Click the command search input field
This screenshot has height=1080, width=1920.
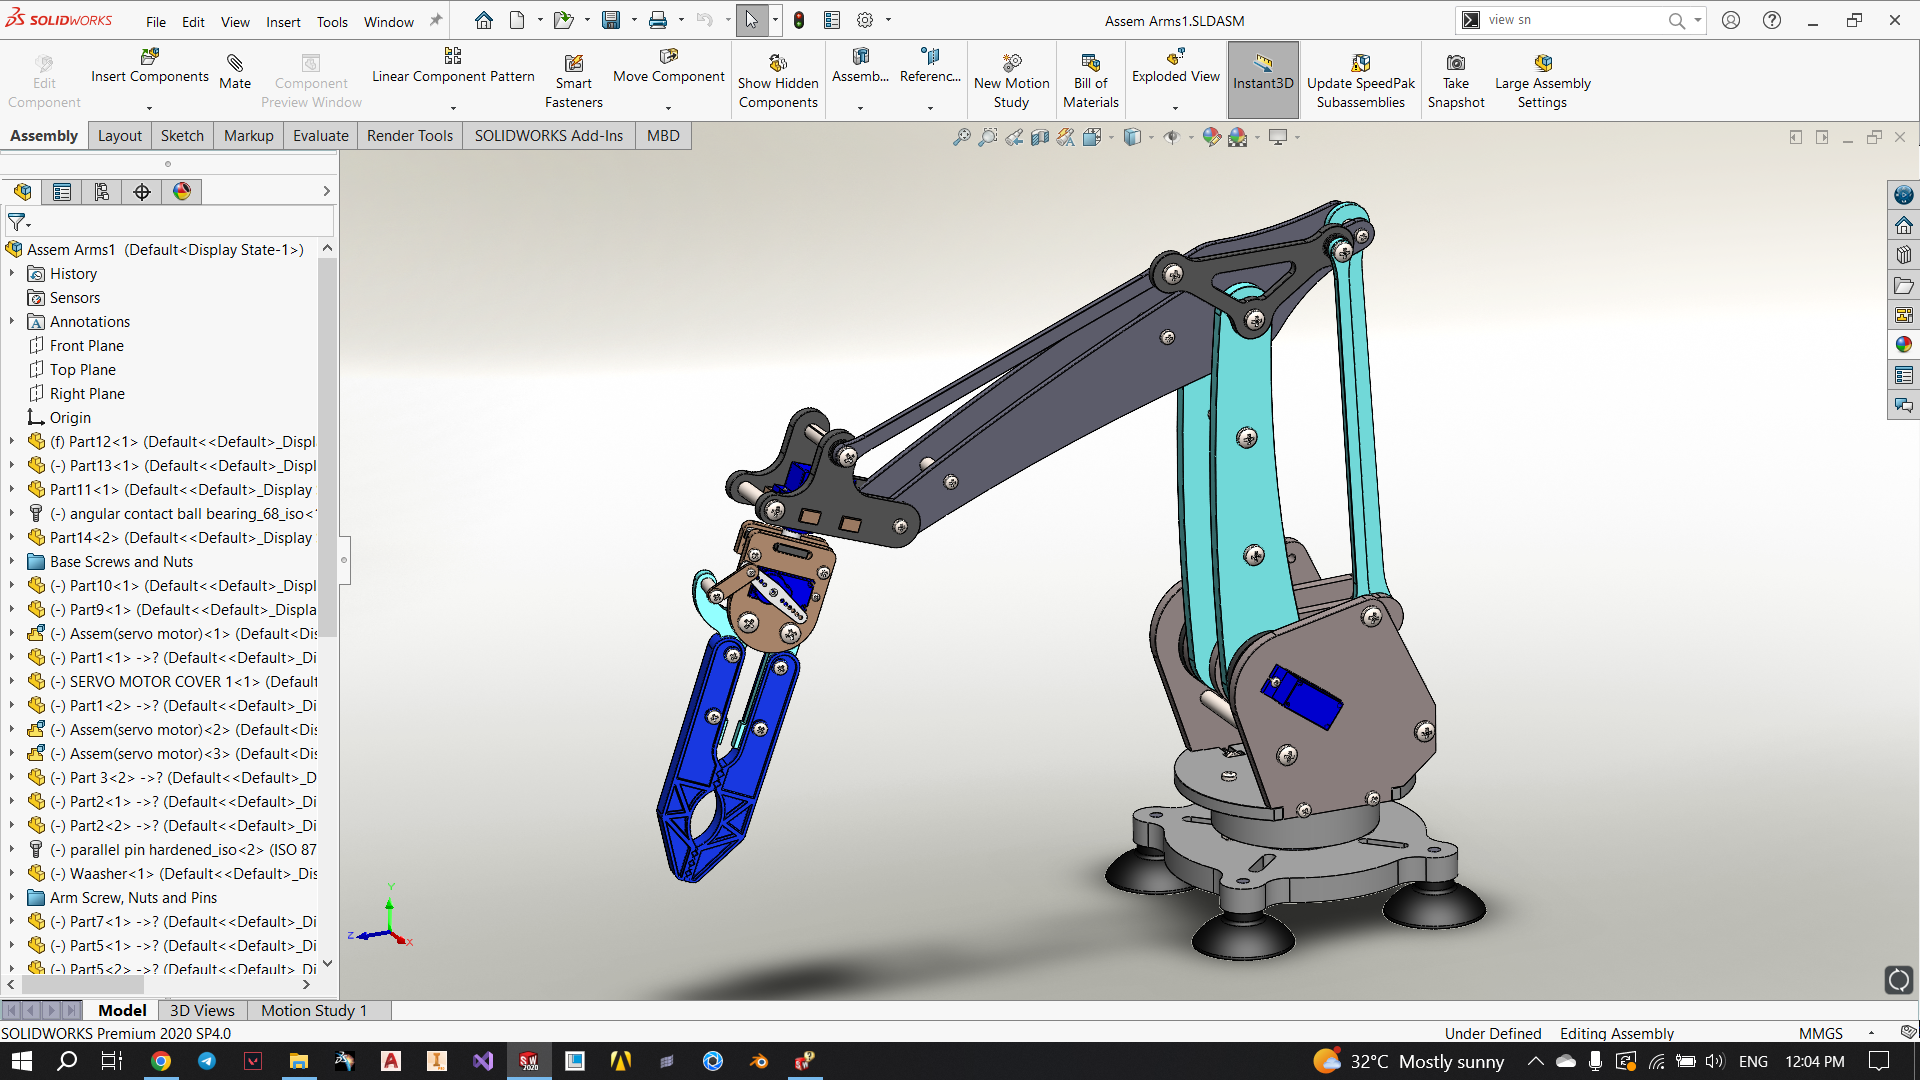pyautogui.click(x=1570, y=20)
